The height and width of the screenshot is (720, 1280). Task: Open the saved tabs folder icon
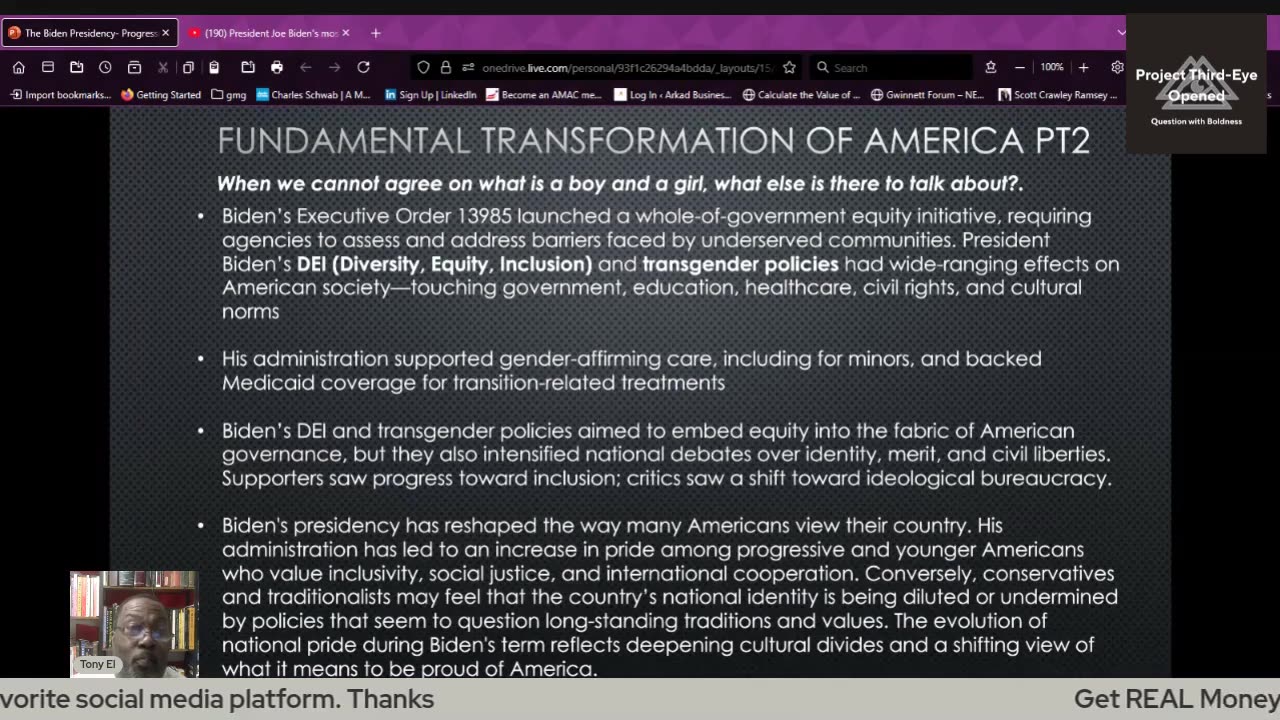[76, 67]
